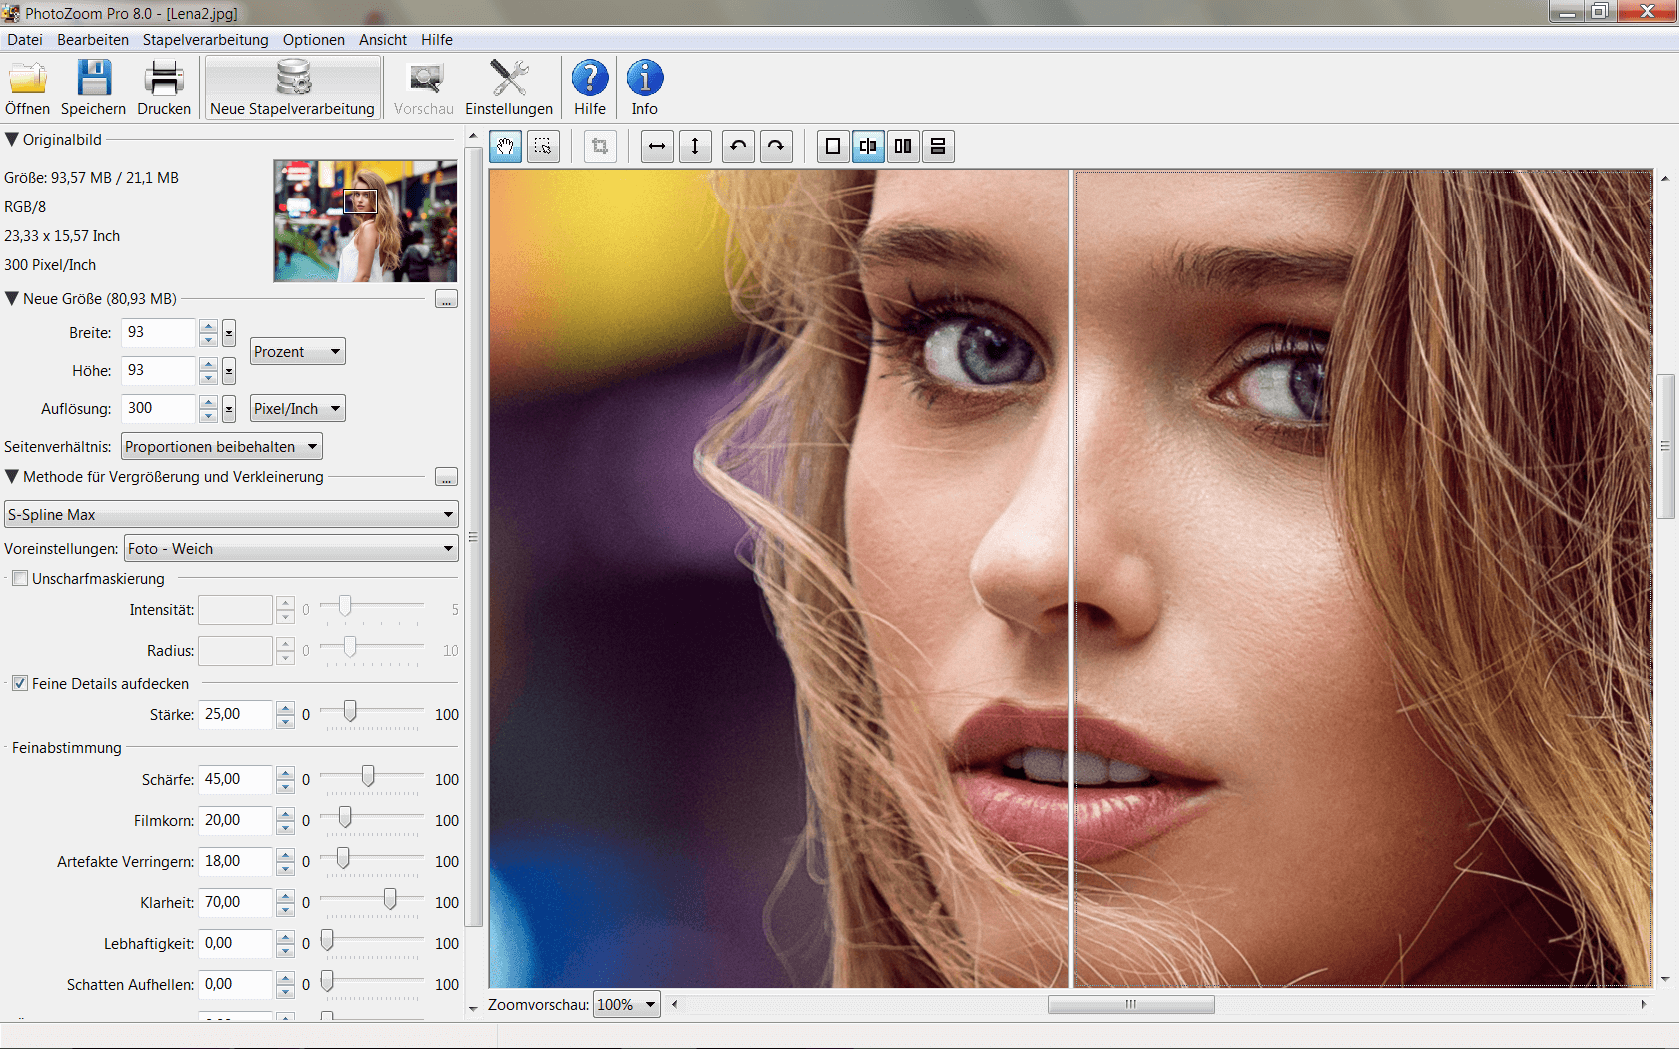Open the Einstellungen settings dialog
Screen dimensions: 1679x1049
[x=509, y=86]
